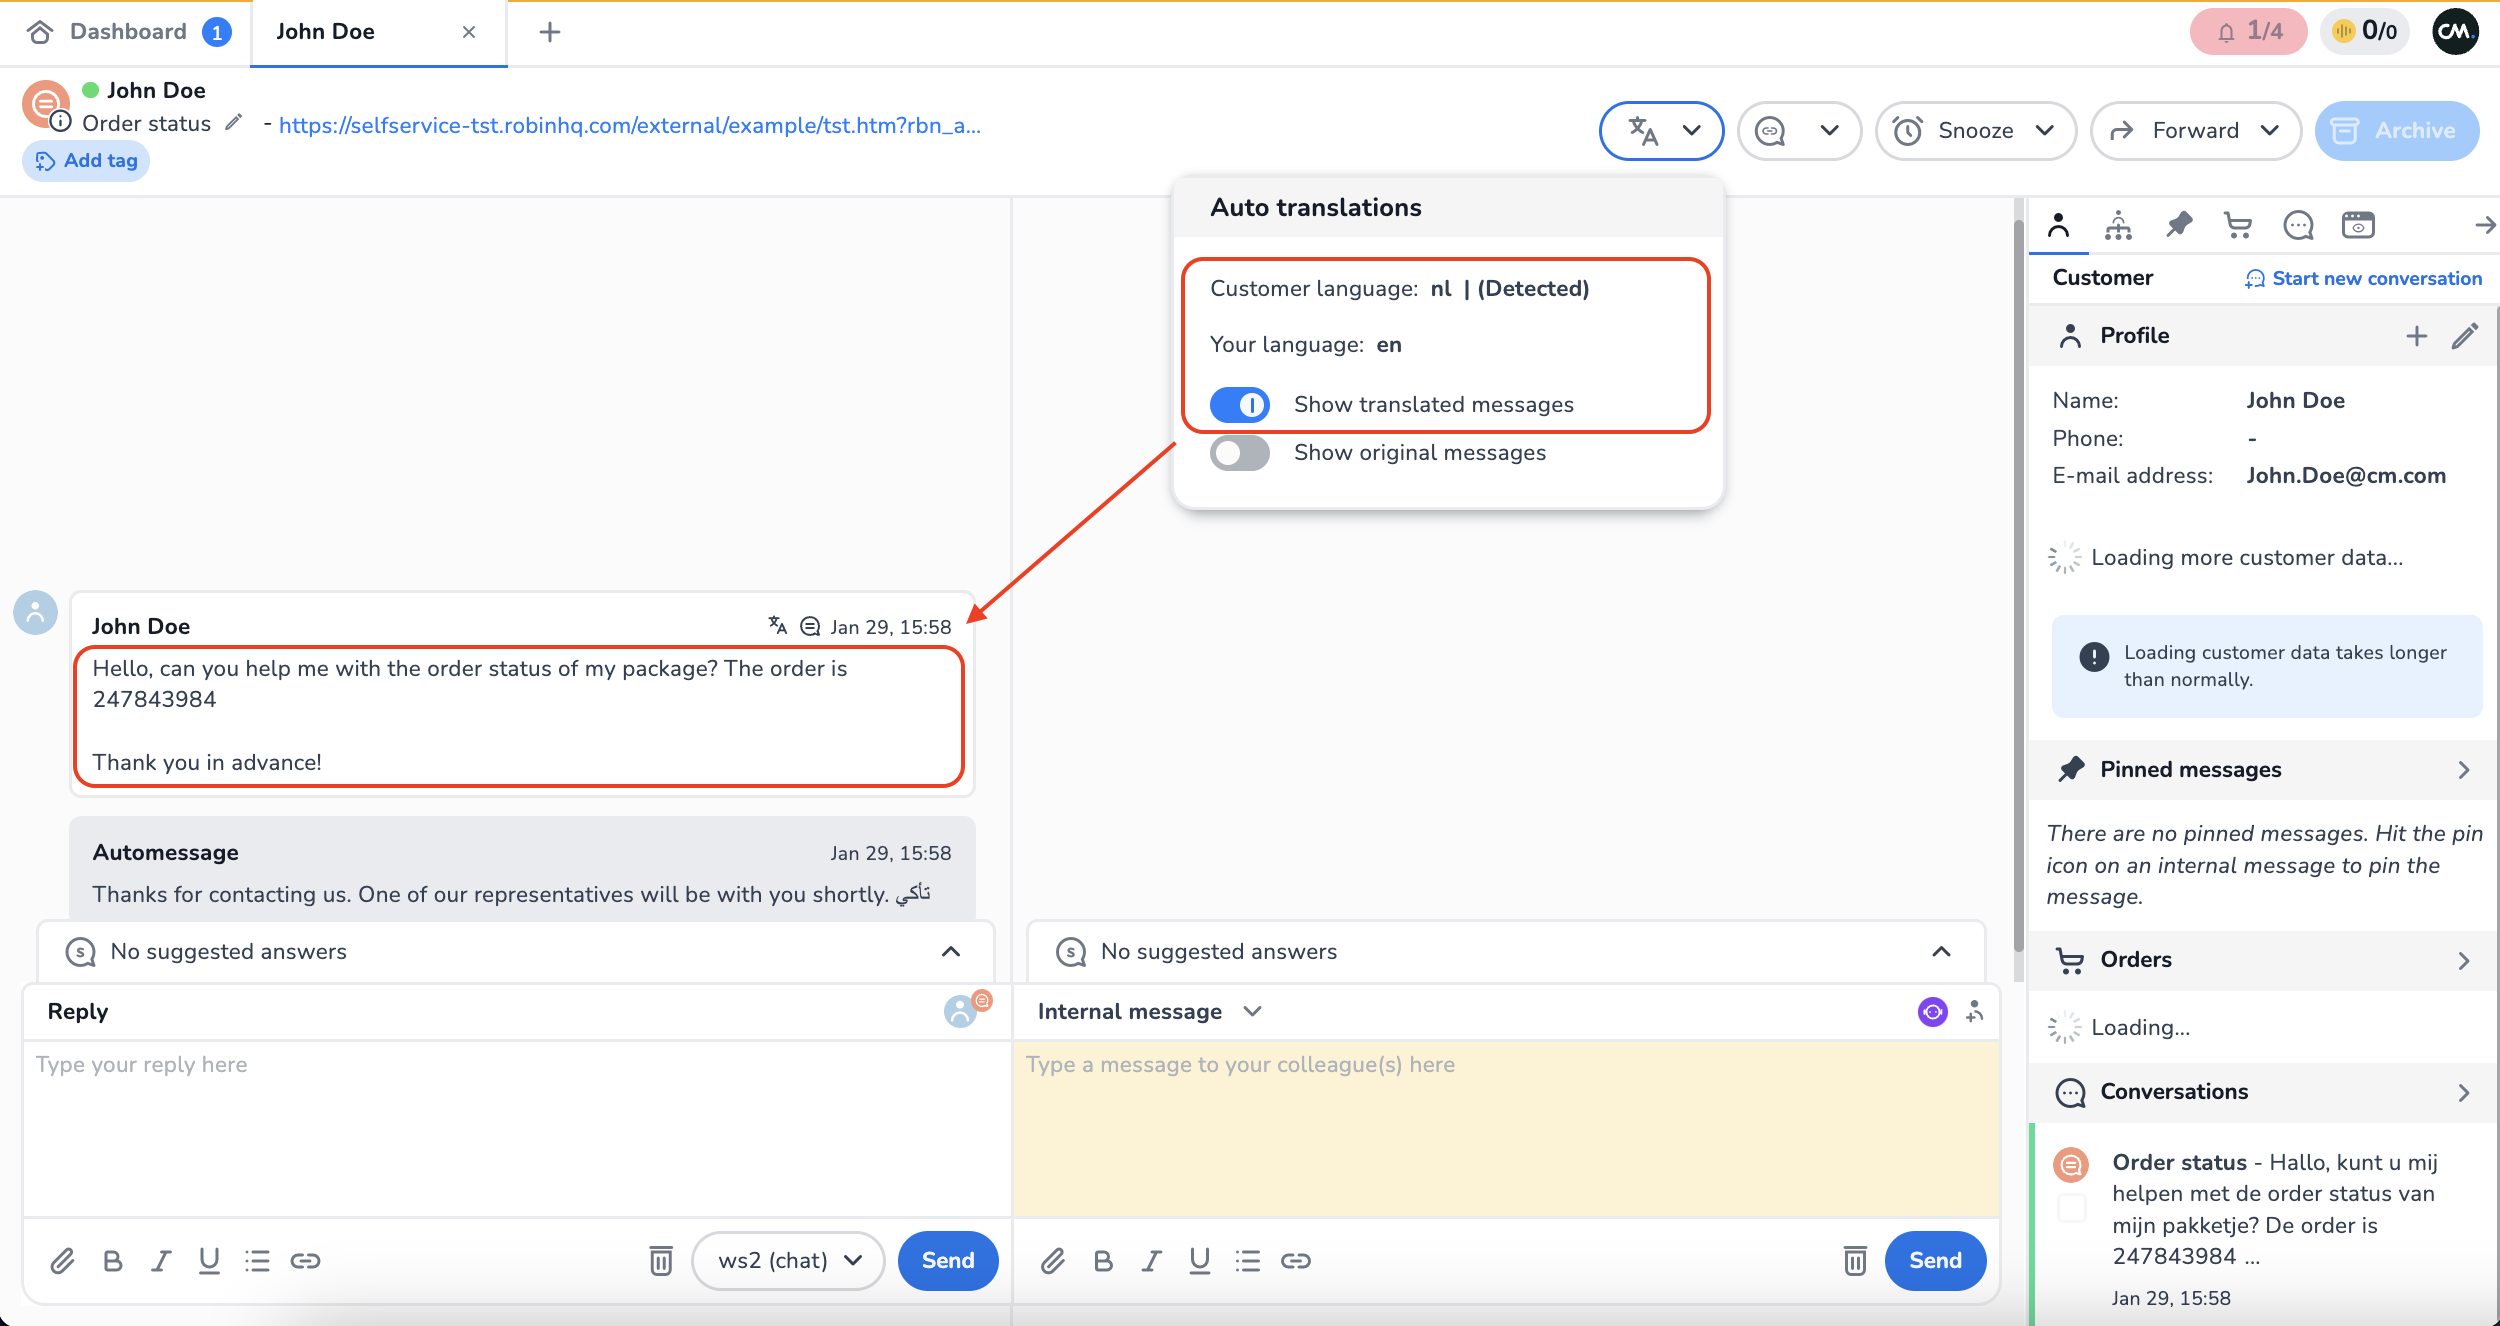Open the shopping cart orders tab icon

(2237, 225)
